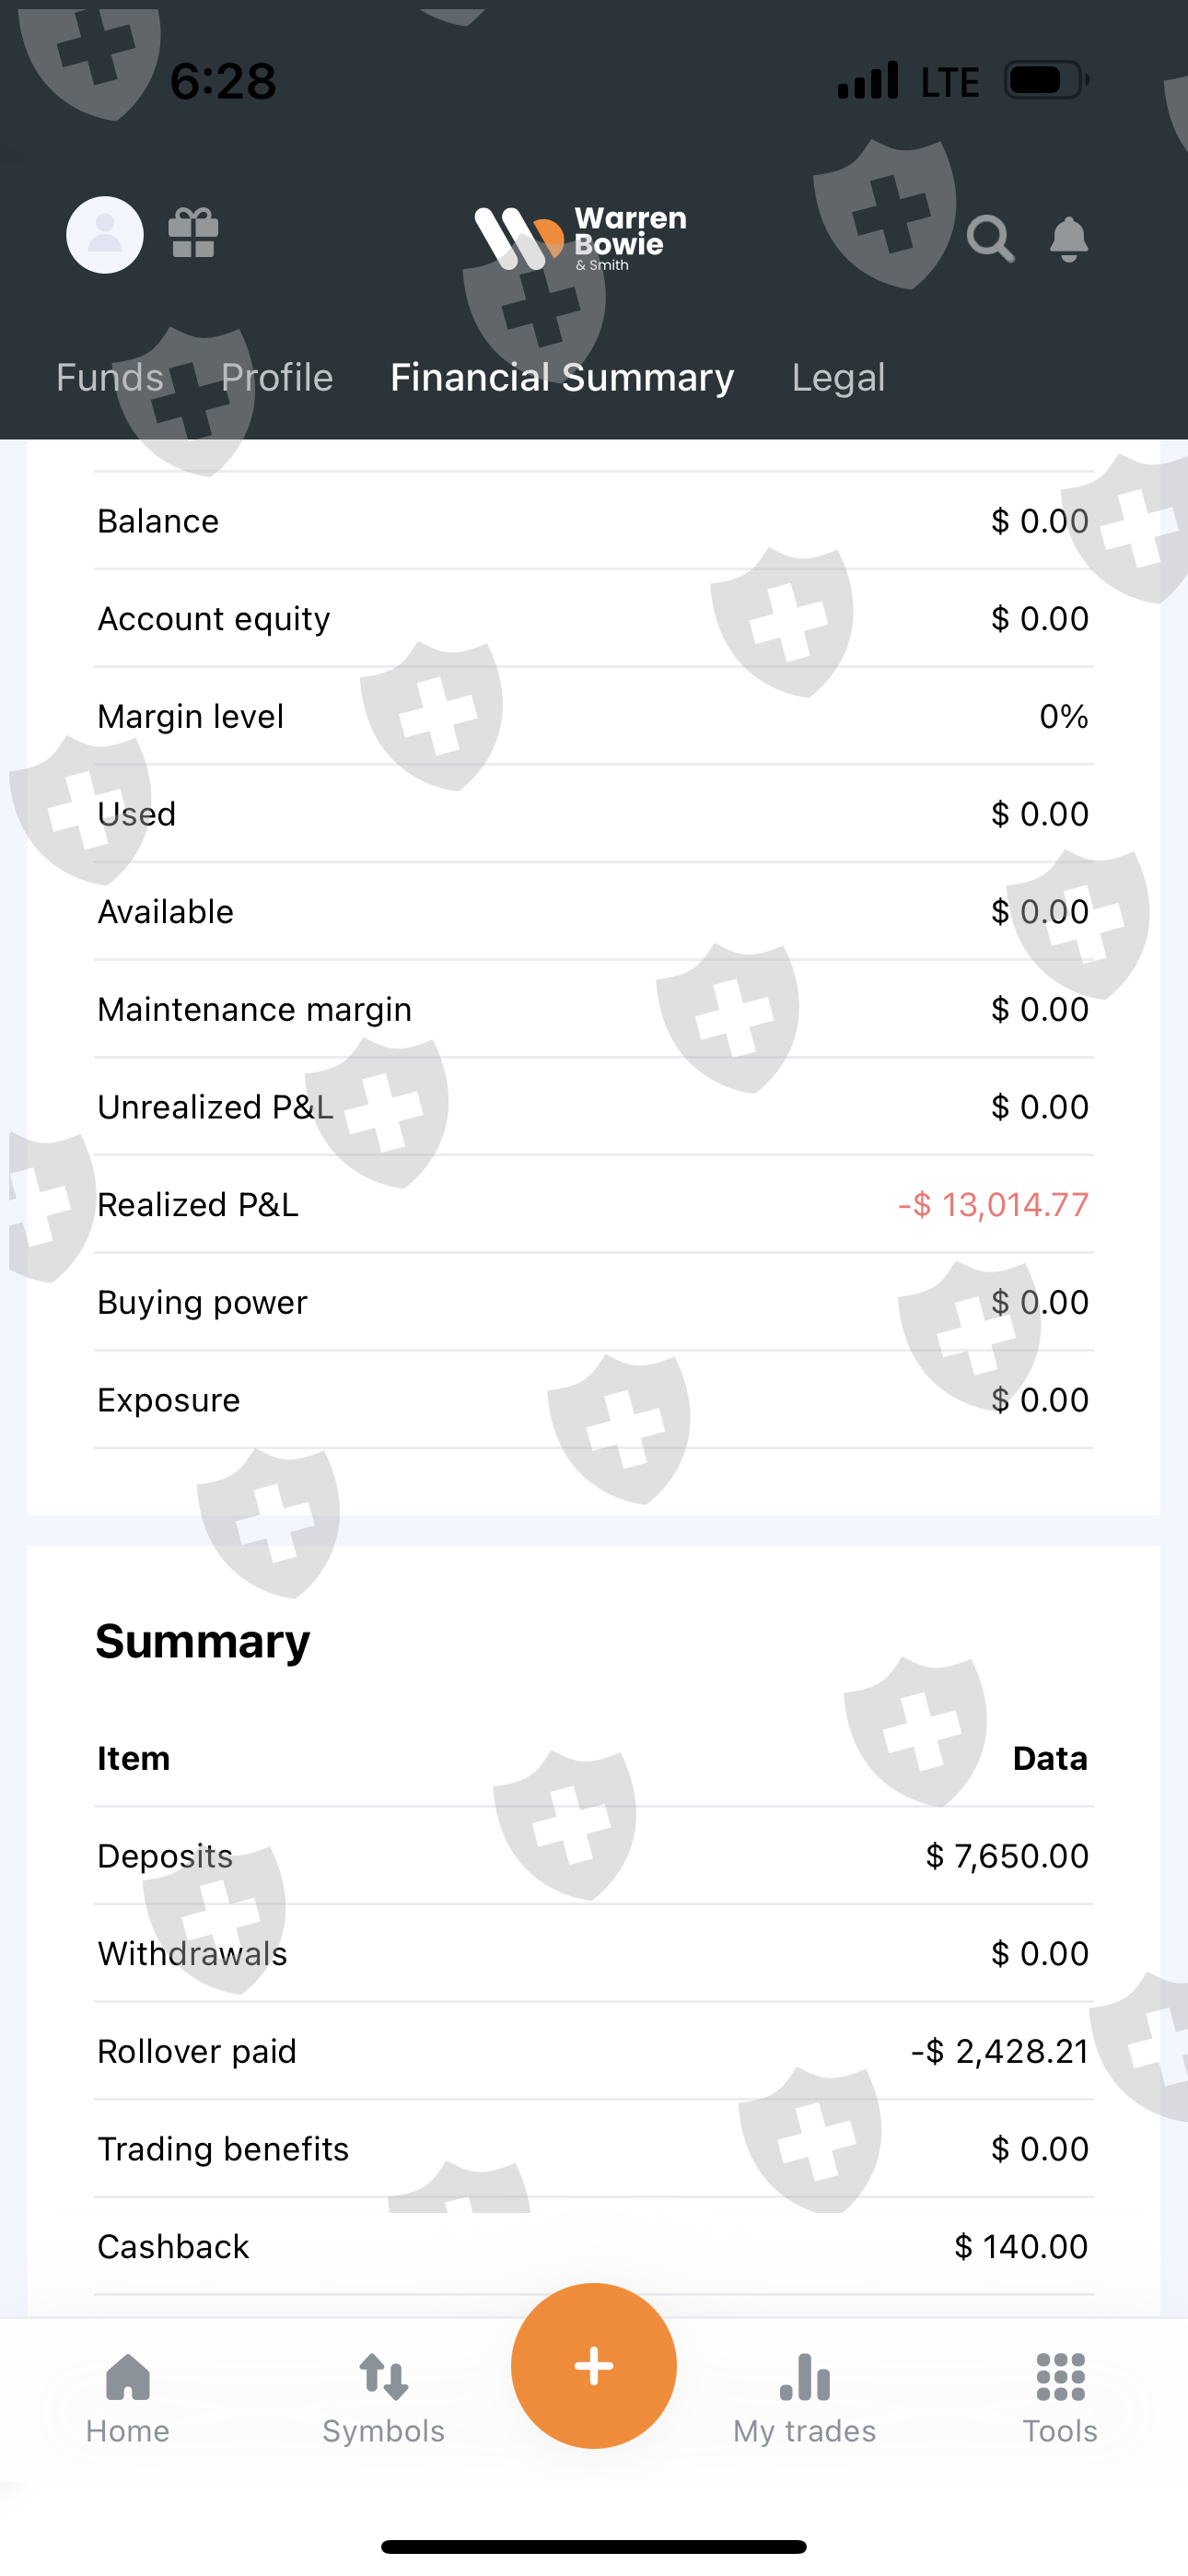Tap the Warren Bowie & Smith logo
The height and width of the screenshot is (2576, 1188).
point(580,239)
